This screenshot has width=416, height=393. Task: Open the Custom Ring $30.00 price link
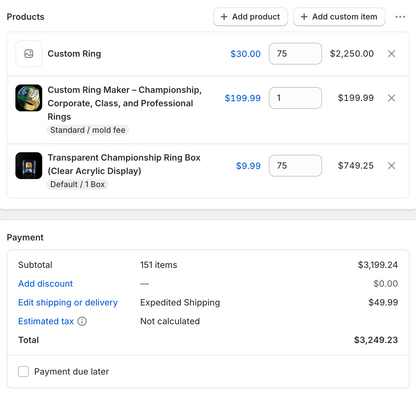tap(245, 54)
